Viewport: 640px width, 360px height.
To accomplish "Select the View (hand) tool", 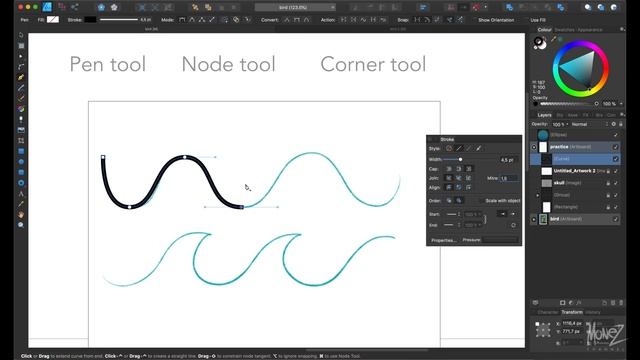I will coord(21,215).
